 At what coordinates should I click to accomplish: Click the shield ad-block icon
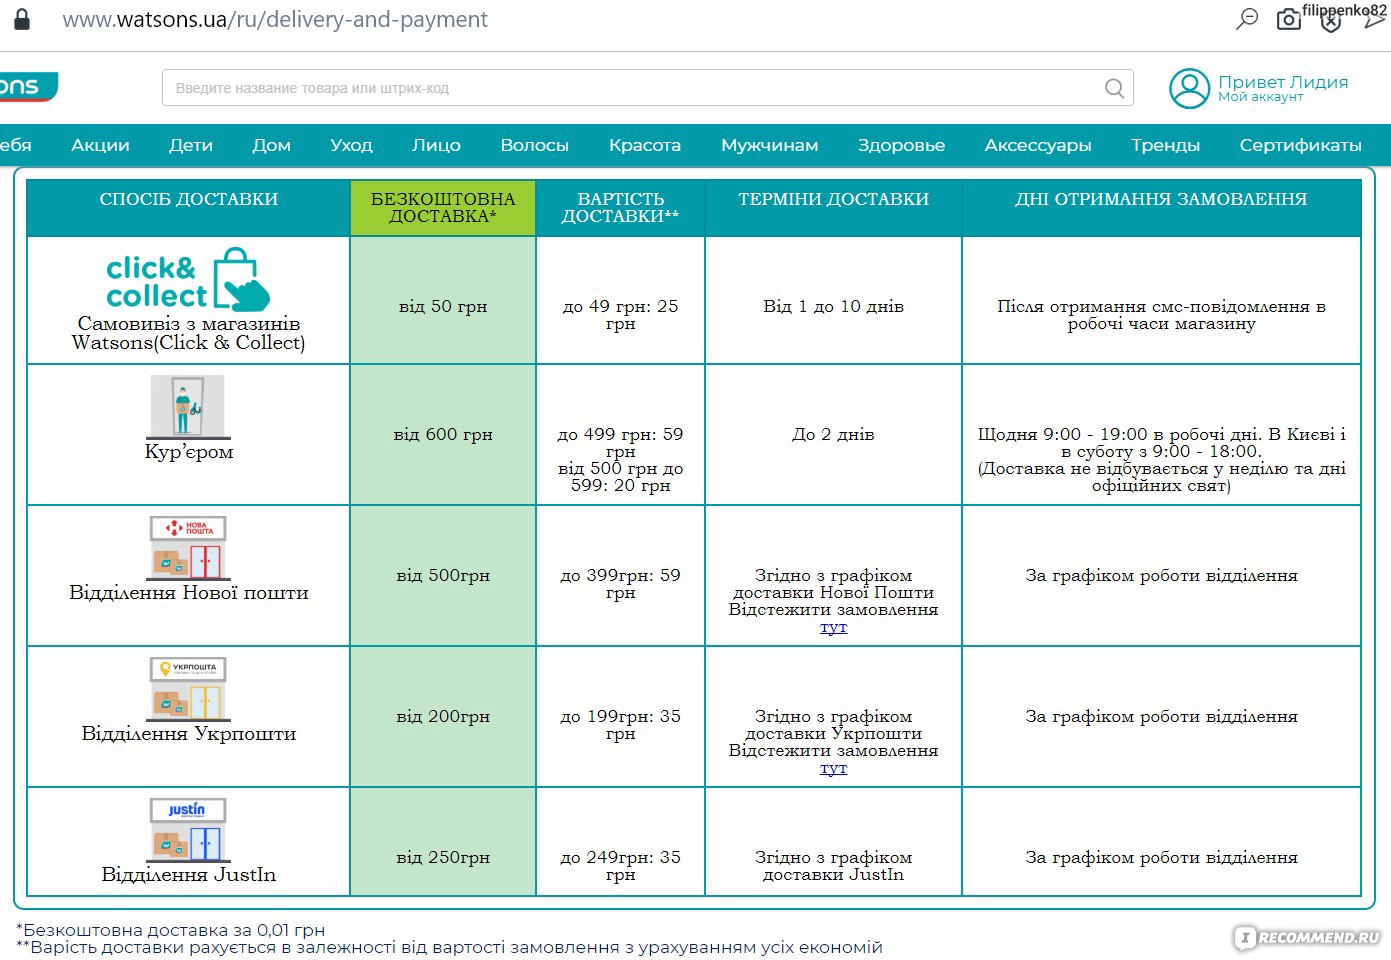(x=1330, y=21)
